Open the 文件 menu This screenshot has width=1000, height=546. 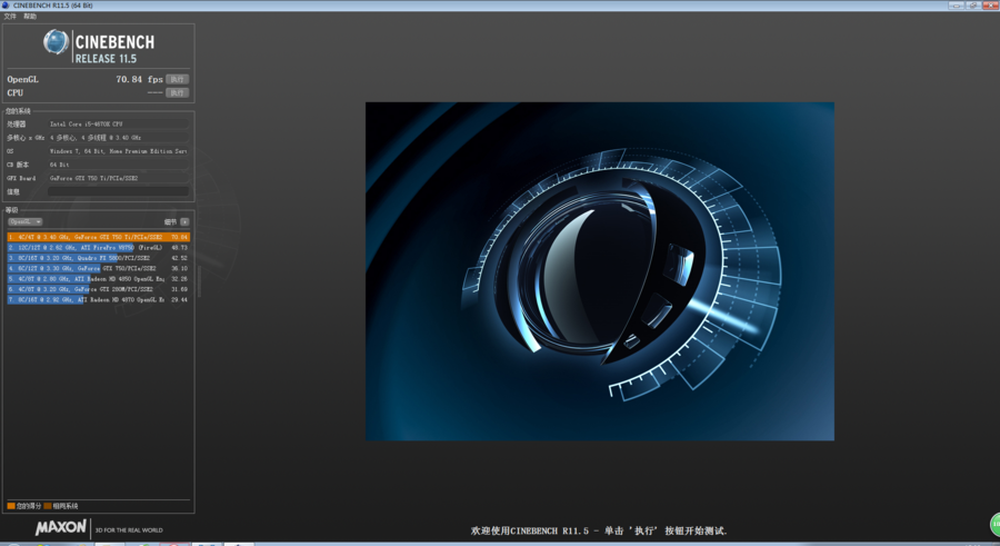pos(10,16)
